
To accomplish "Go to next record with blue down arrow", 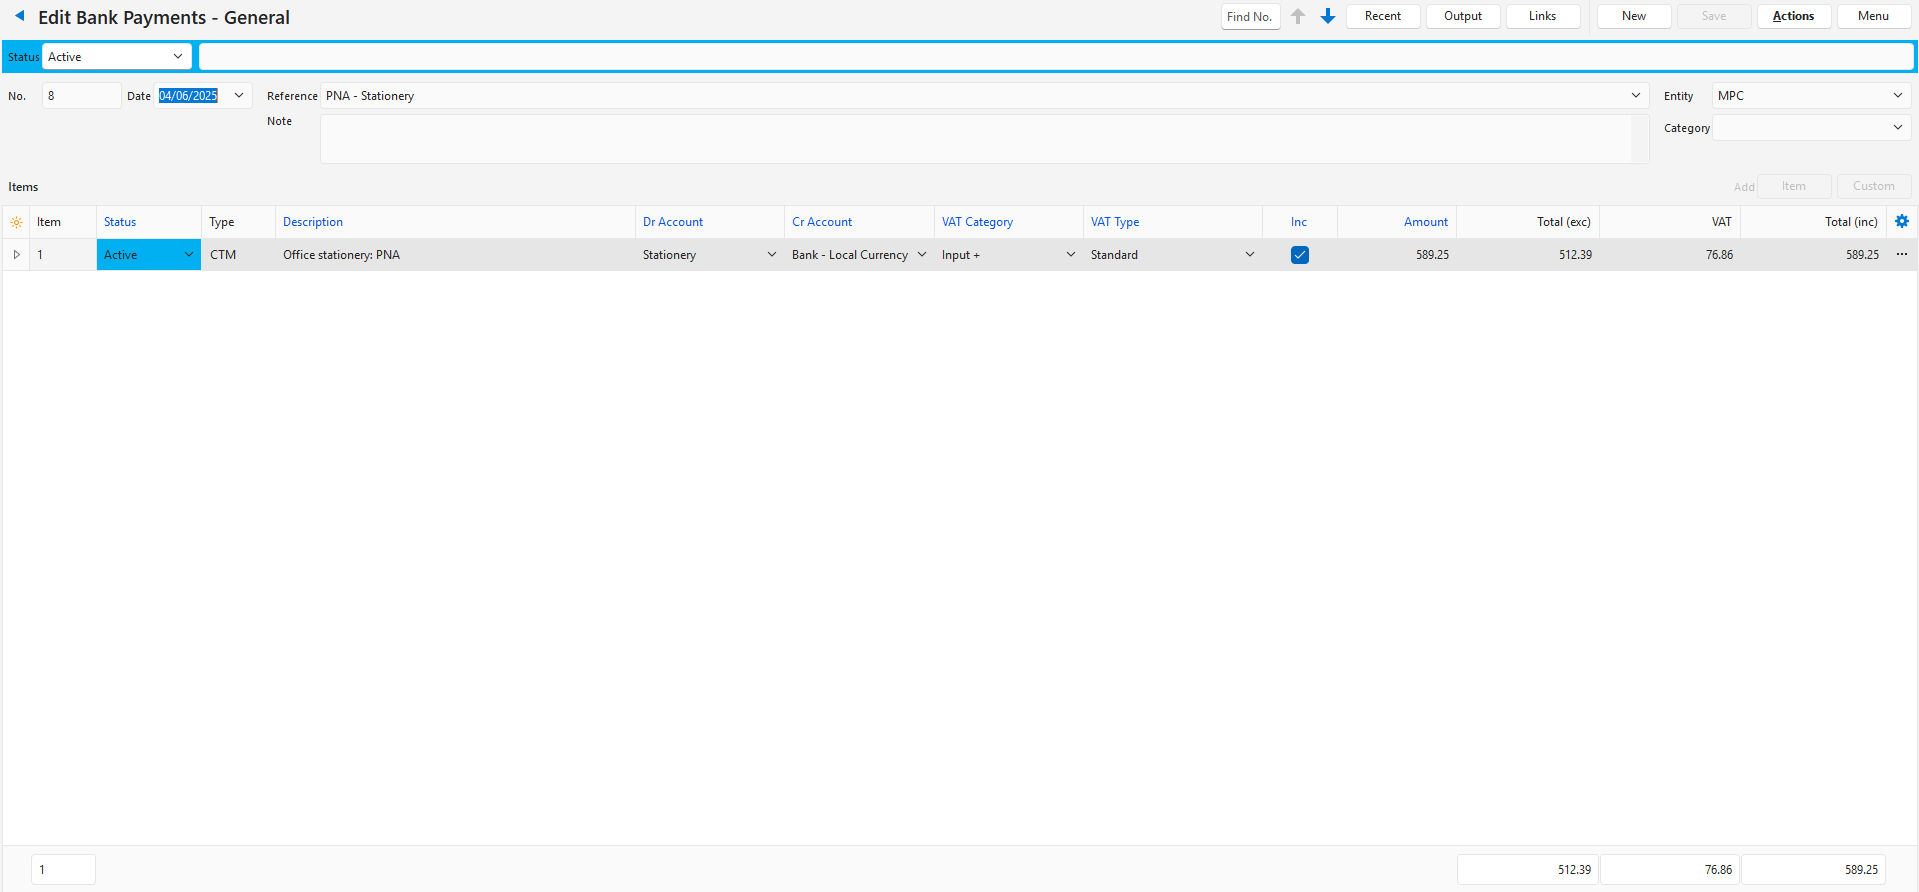I will [1328, 16].
